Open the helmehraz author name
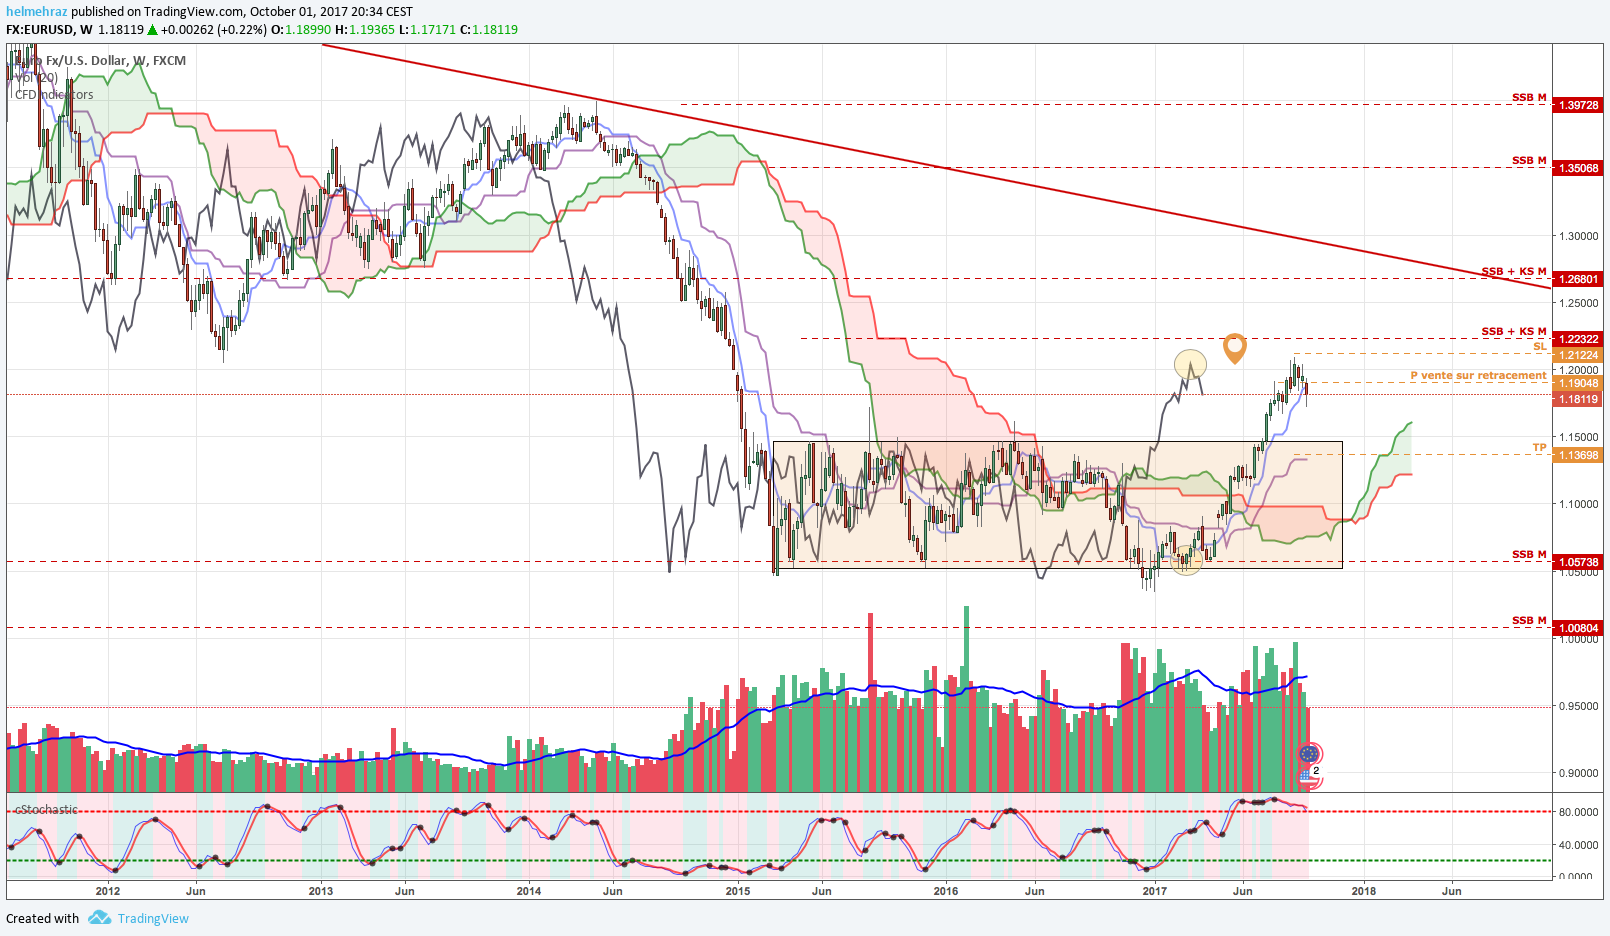This screenshot has width=1610, height=936. click(37, 12)
